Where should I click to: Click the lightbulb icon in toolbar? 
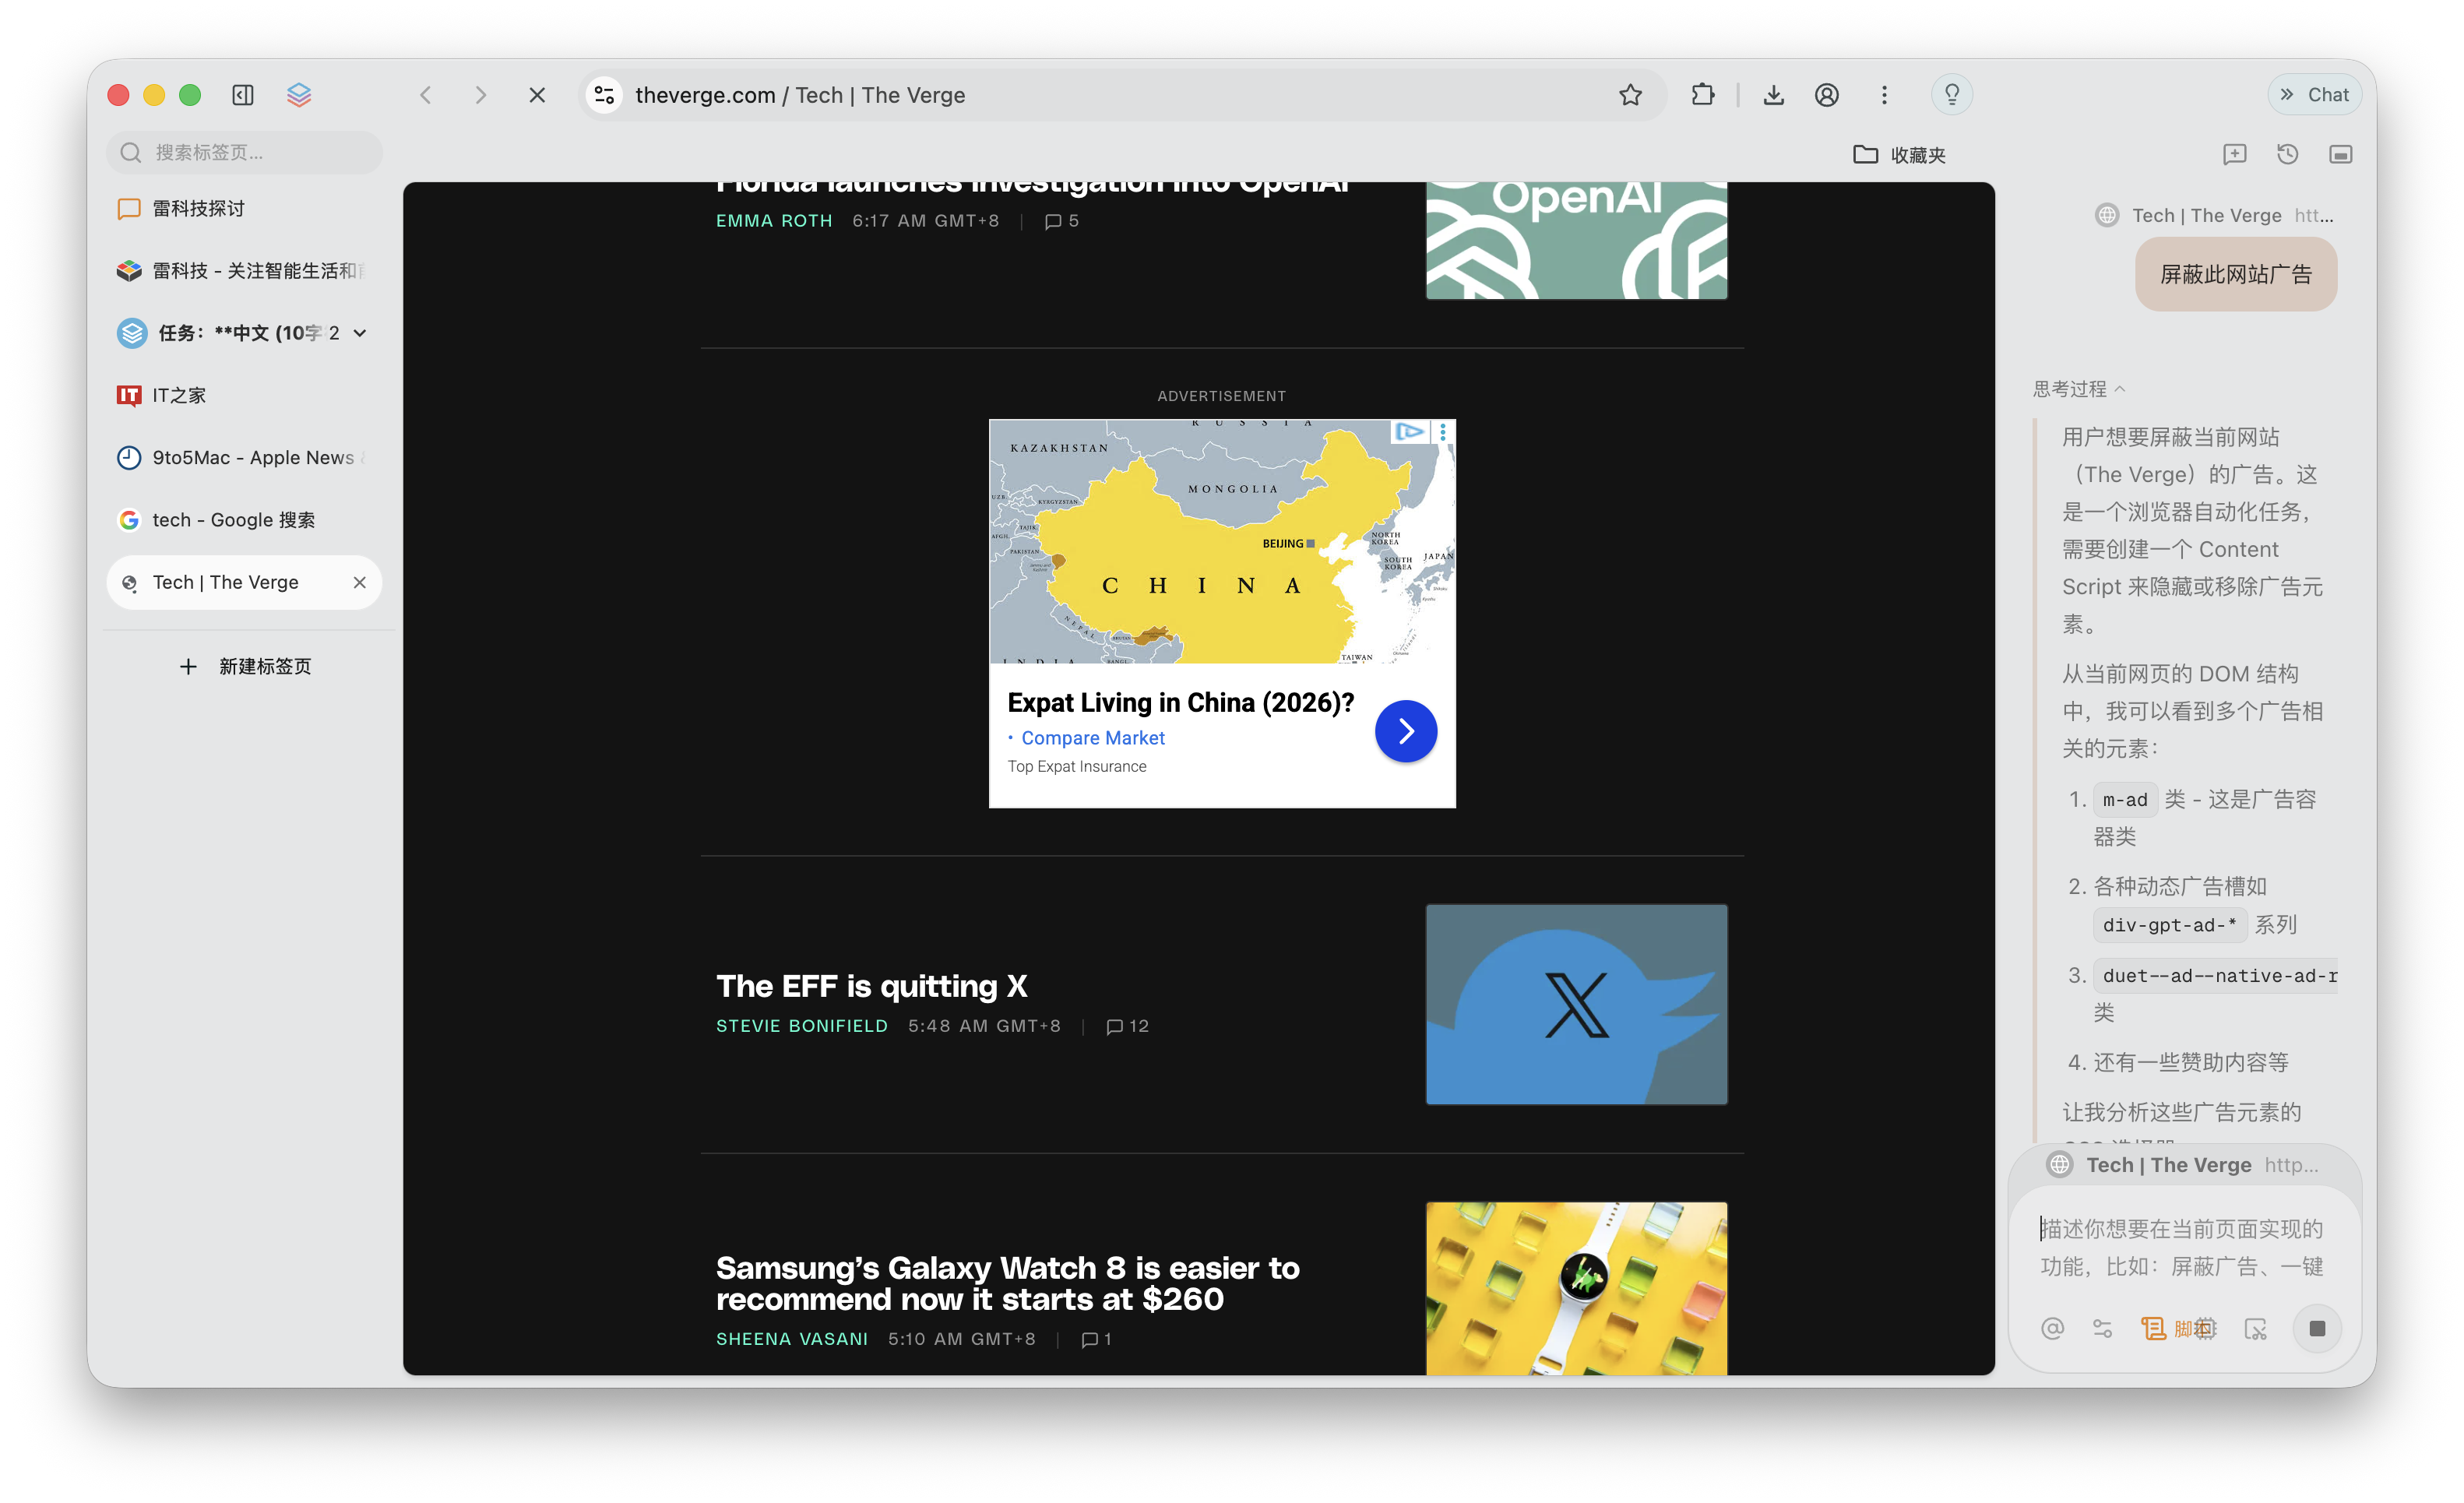[1951, 95]
